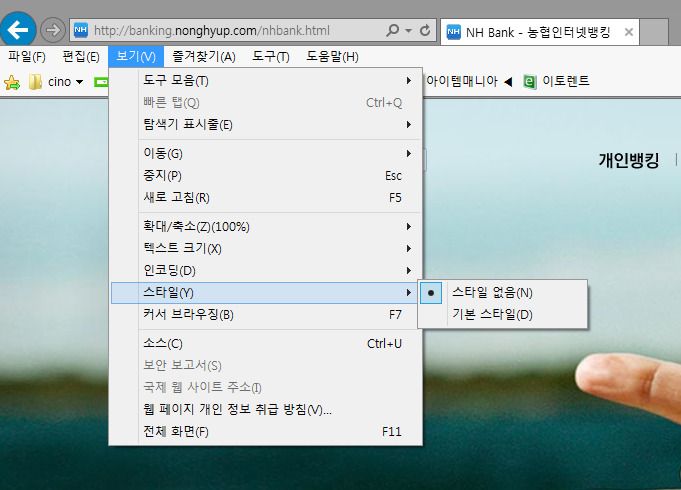The image size is (681, 490).
Task: Select the 스타일 없음(N) radio option
Action: click(503, 292)
